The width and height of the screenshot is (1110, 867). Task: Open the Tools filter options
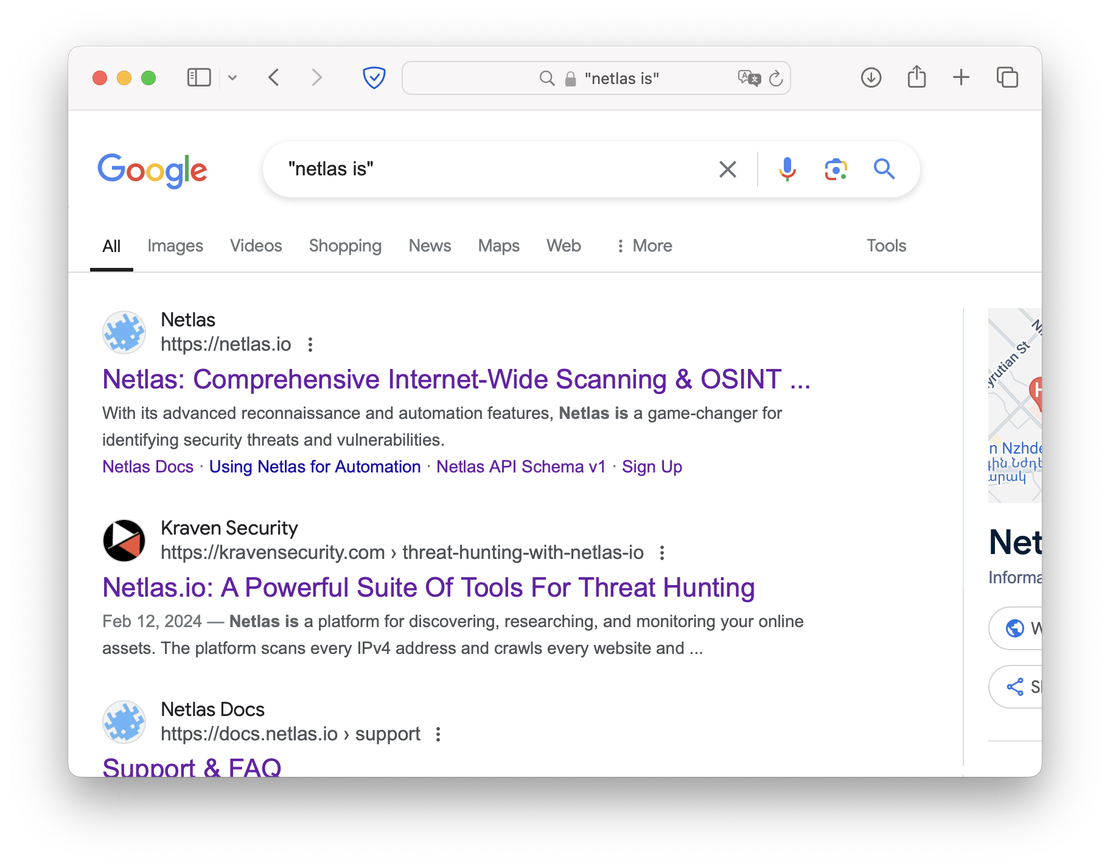pos(886,246)
